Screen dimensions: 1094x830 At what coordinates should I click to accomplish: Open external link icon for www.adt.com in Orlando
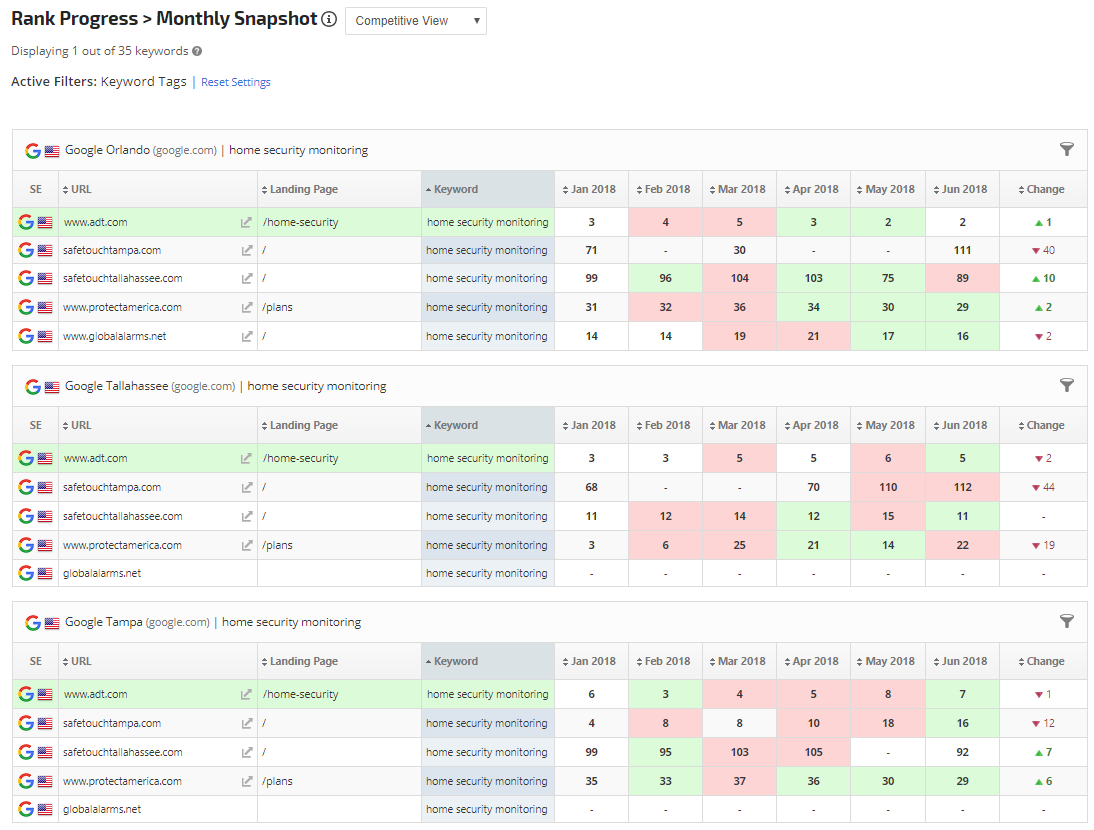247,223
